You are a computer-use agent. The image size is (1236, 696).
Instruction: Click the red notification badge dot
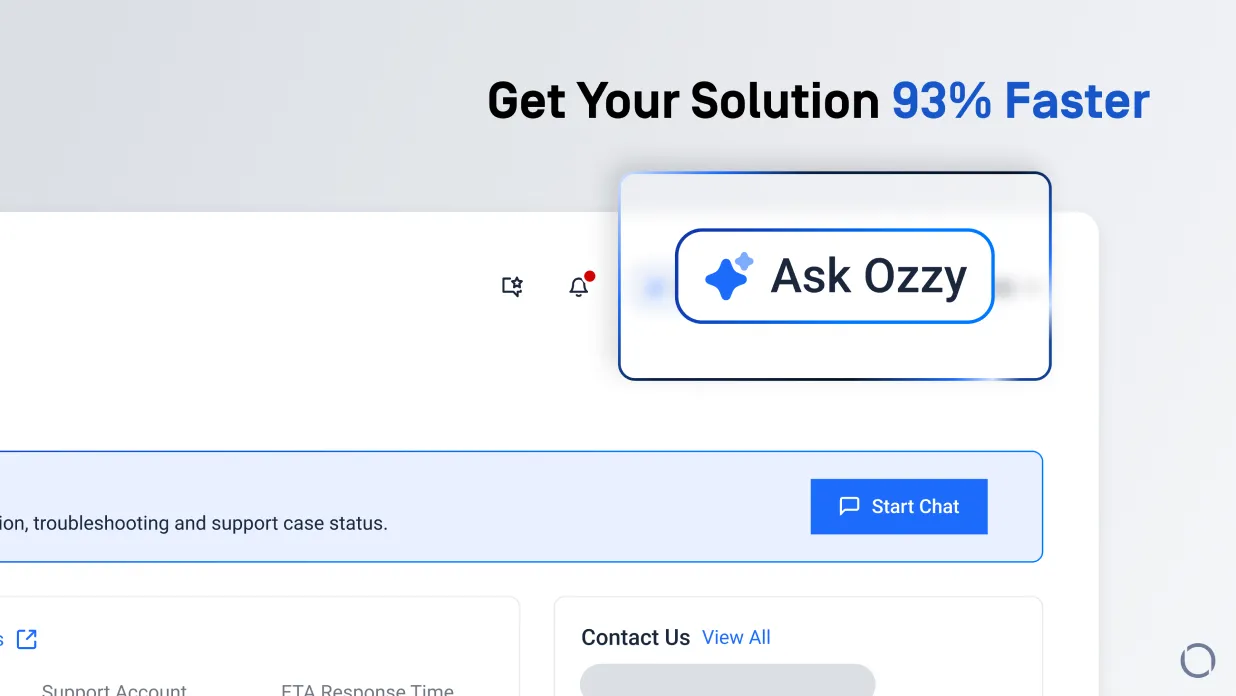(x=590, y=276)
